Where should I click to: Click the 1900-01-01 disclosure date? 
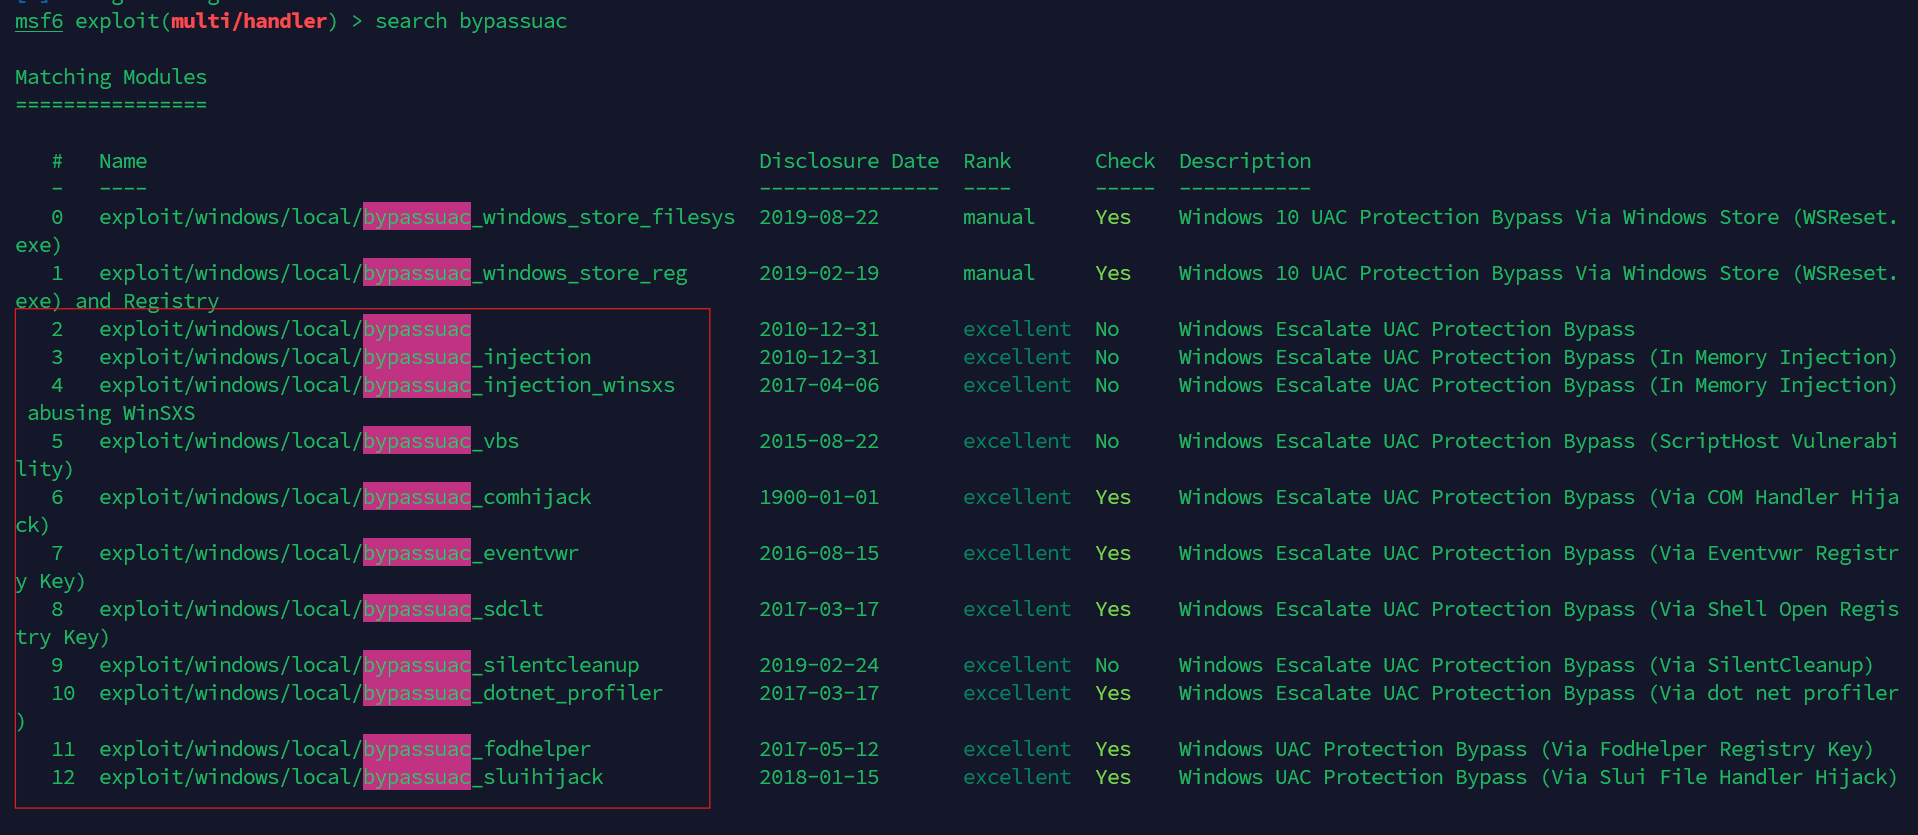click(x=819, y=497)
